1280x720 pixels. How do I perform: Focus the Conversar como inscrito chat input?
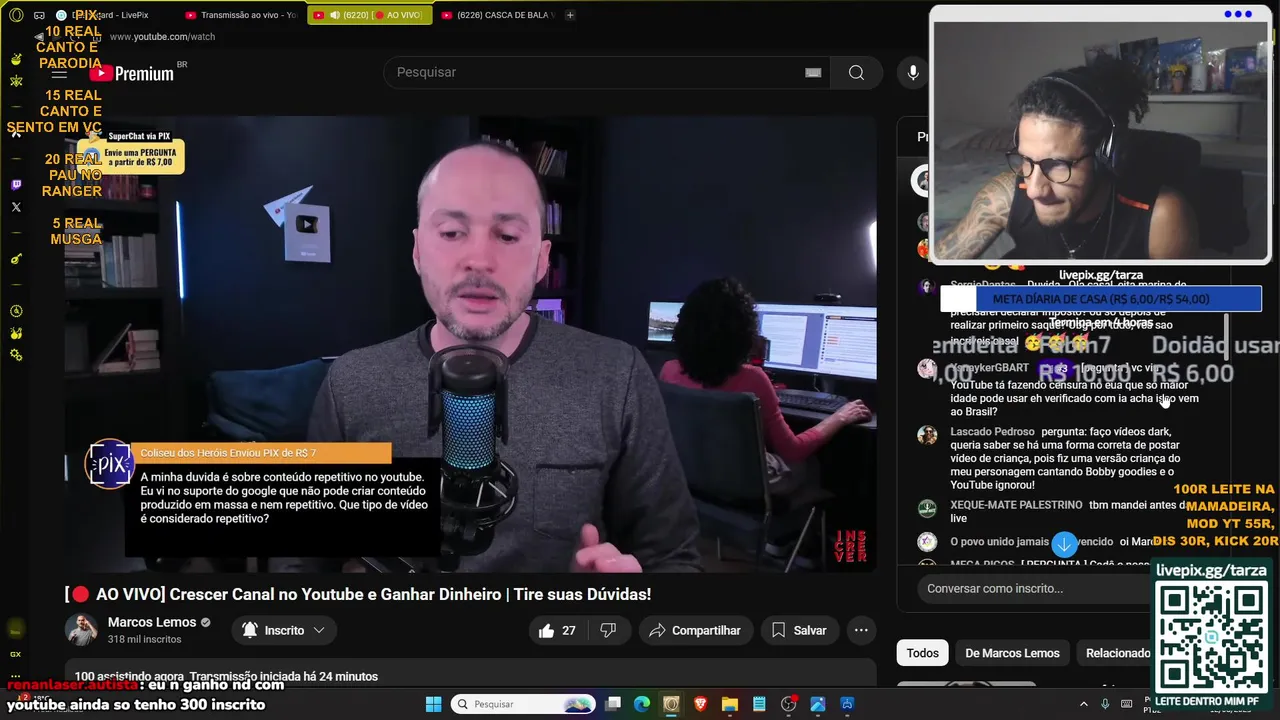pos(1035,588)
